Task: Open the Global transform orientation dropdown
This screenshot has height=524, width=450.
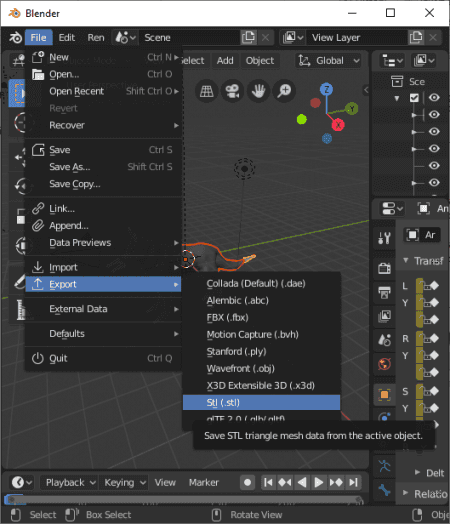Action: click(x=329, y=60)
